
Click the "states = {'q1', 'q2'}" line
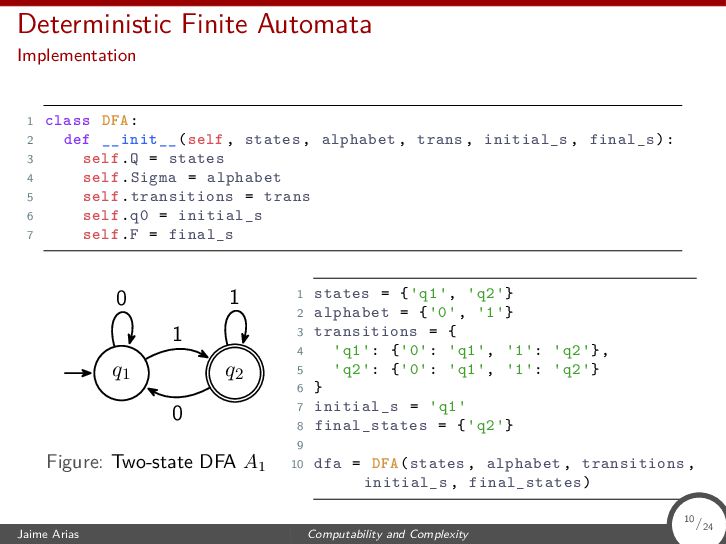[413, 294]
